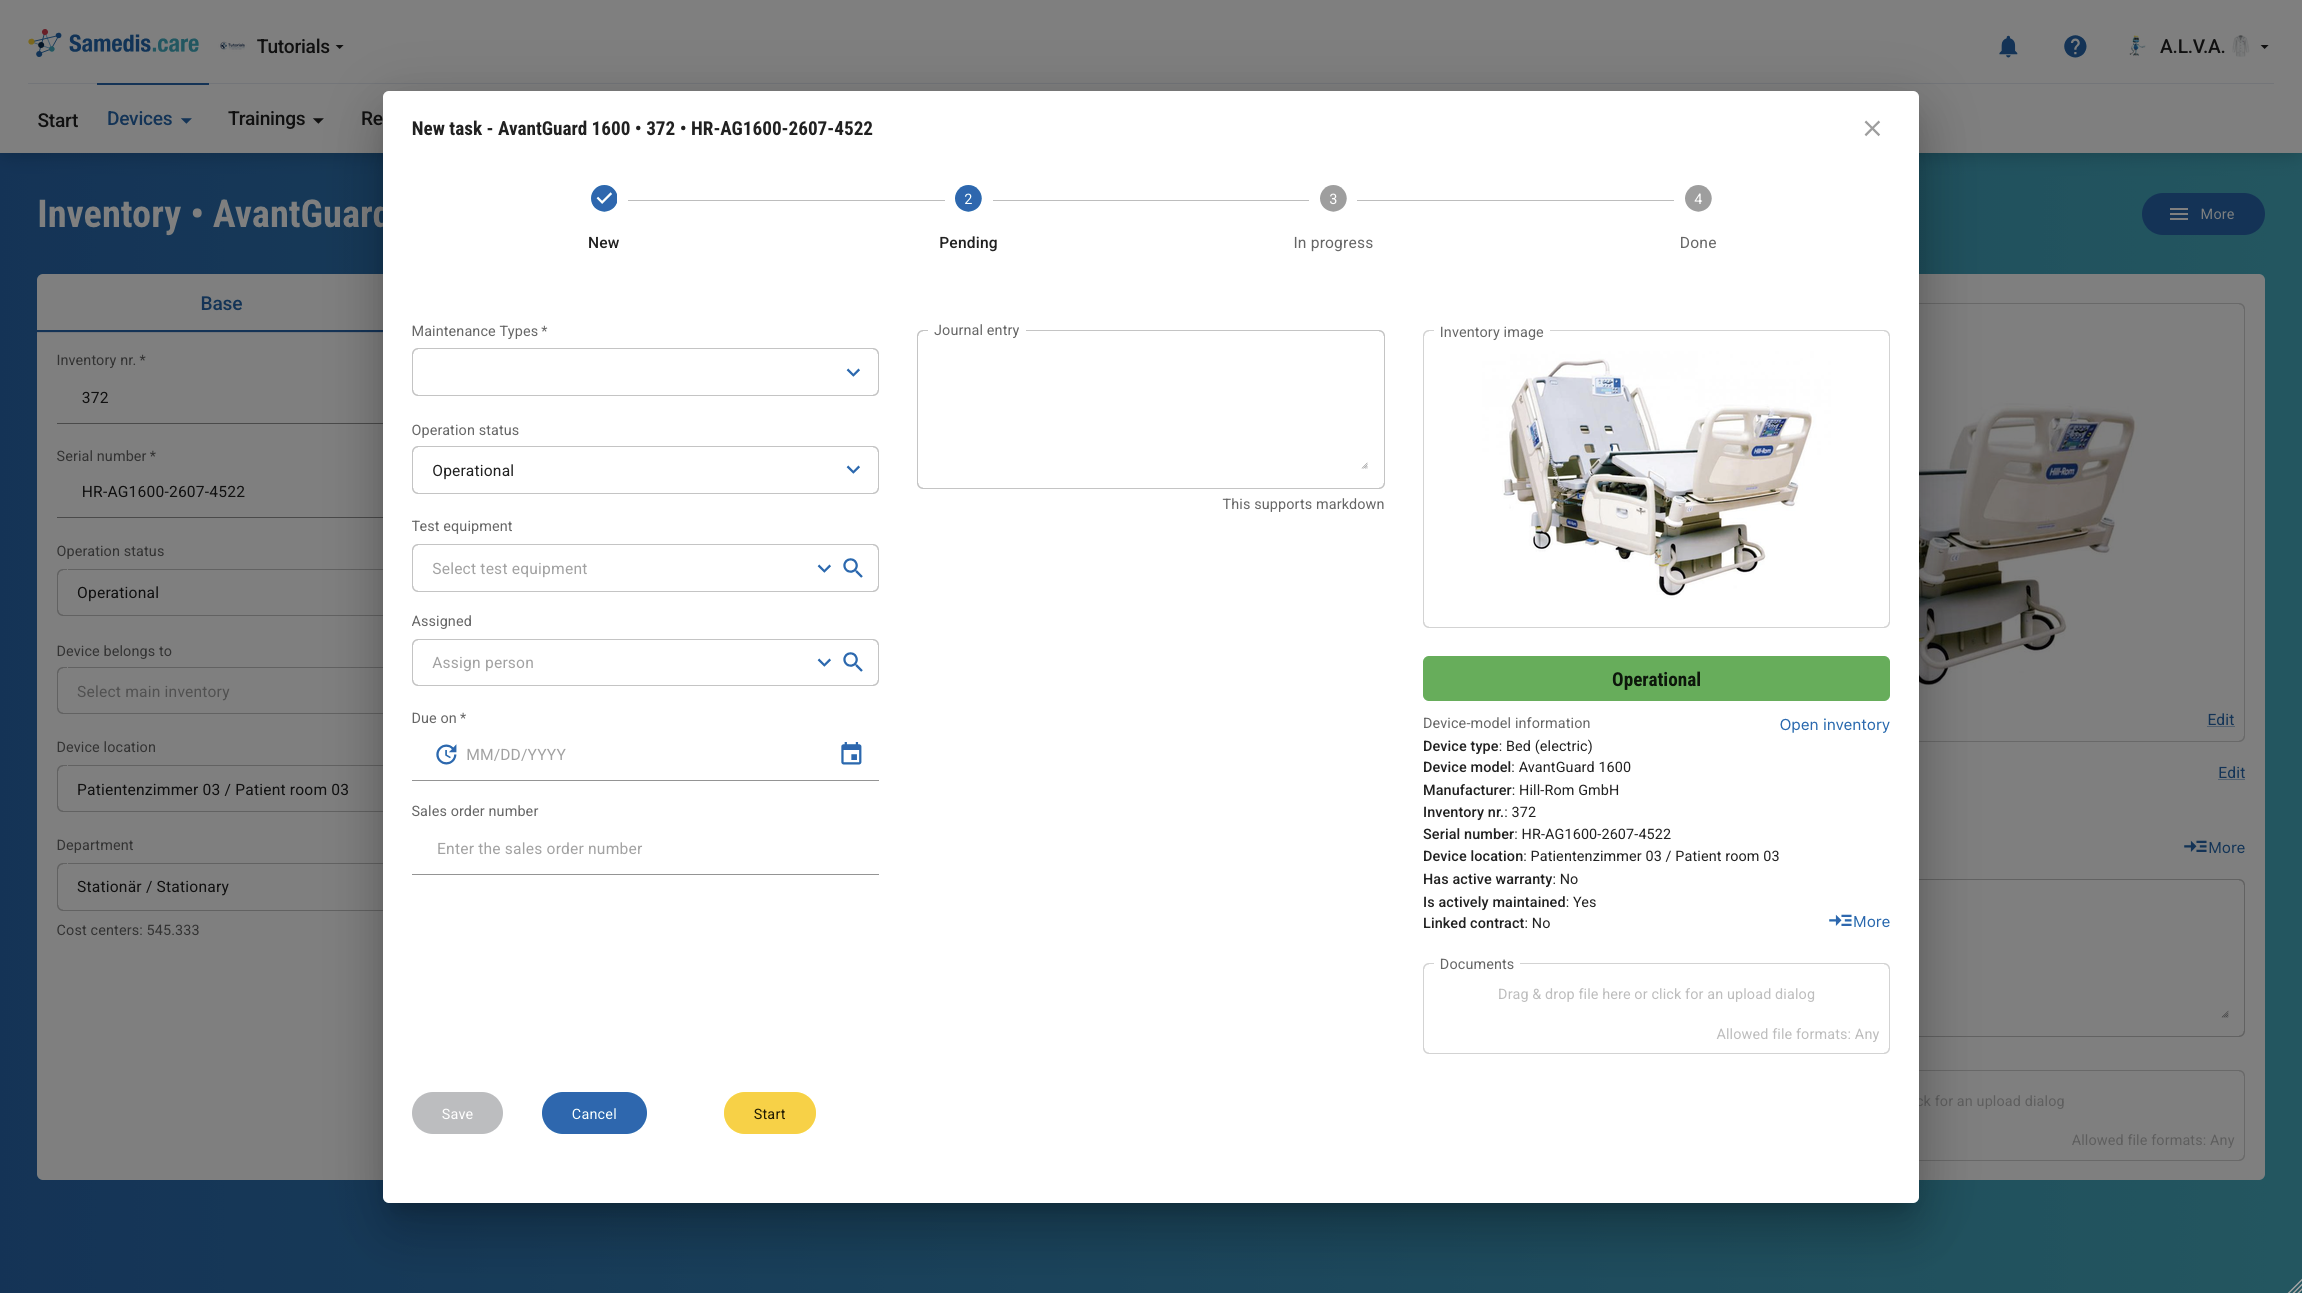Screen dimensions: 2302x1293
Task: Click the Documents upload drop zone
Action: pos(1656,1008)
